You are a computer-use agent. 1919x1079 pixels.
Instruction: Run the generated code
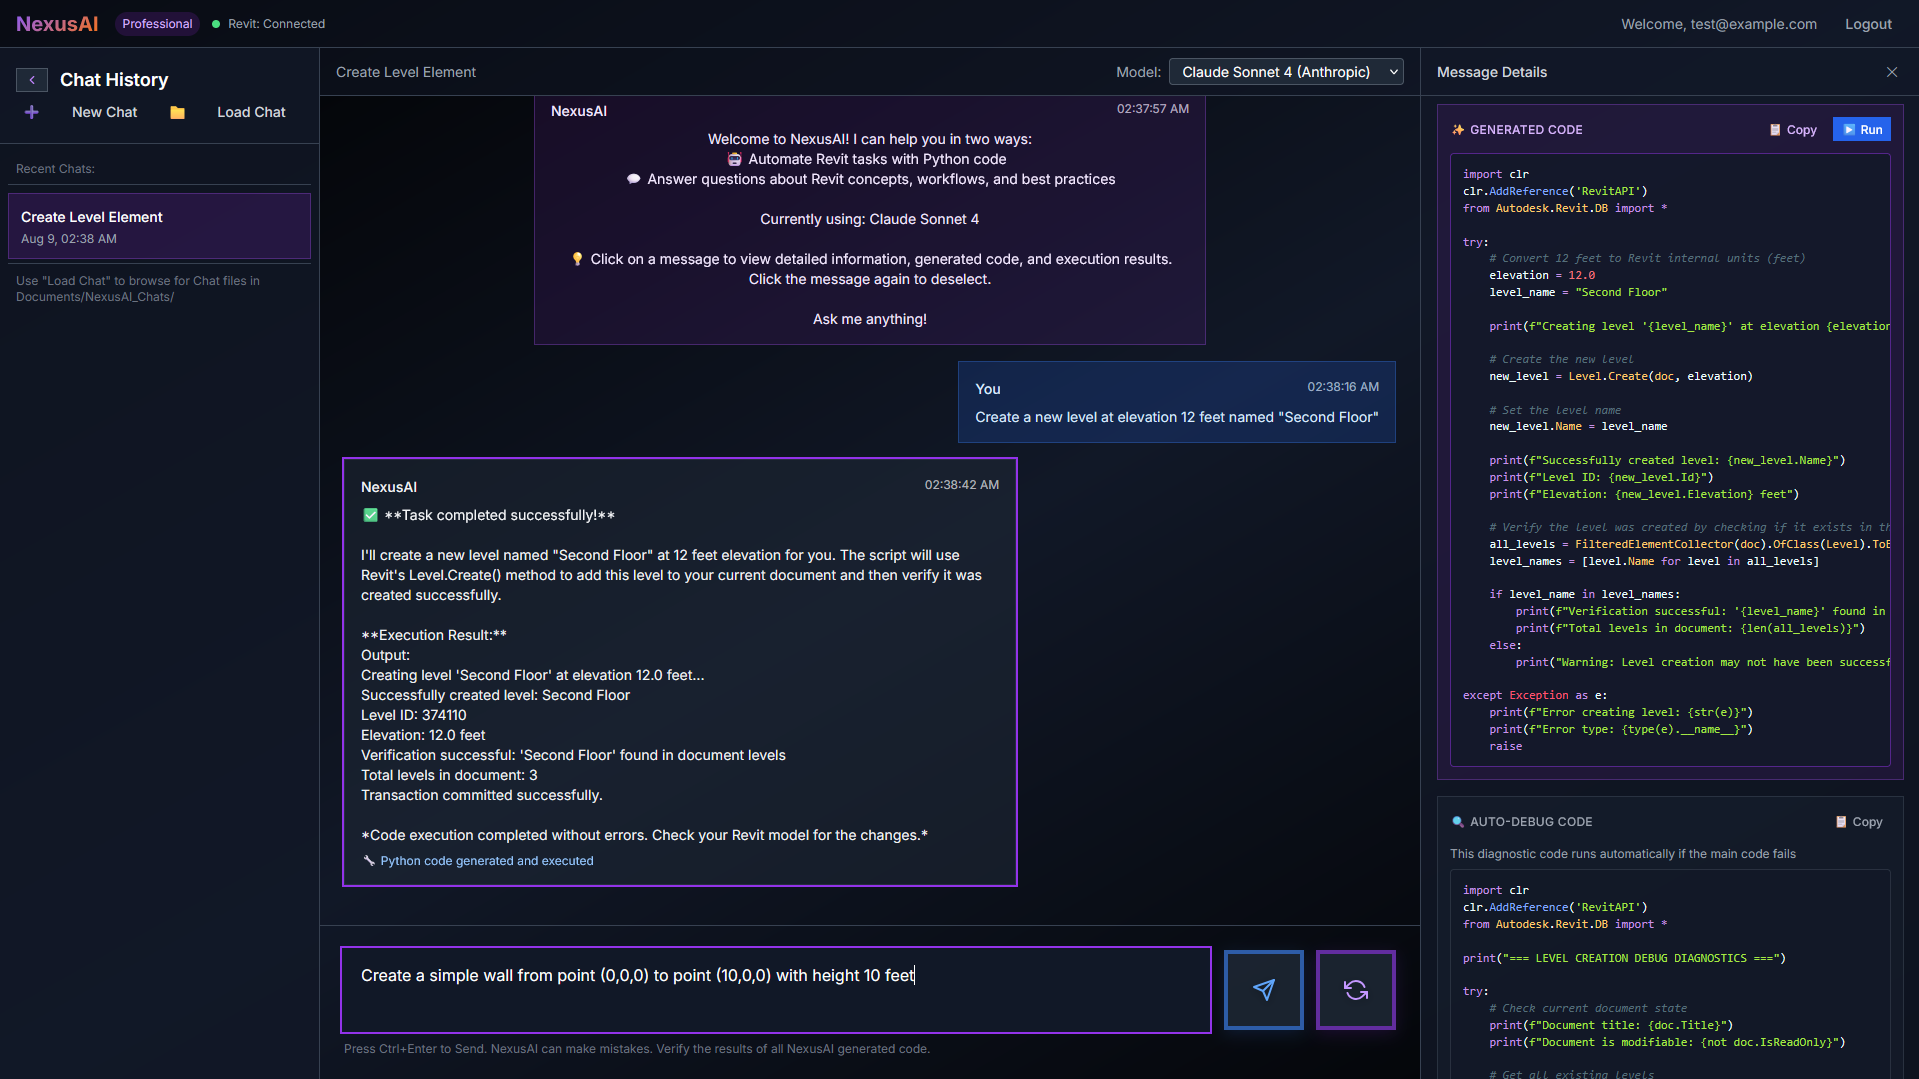coord(1861,129)
